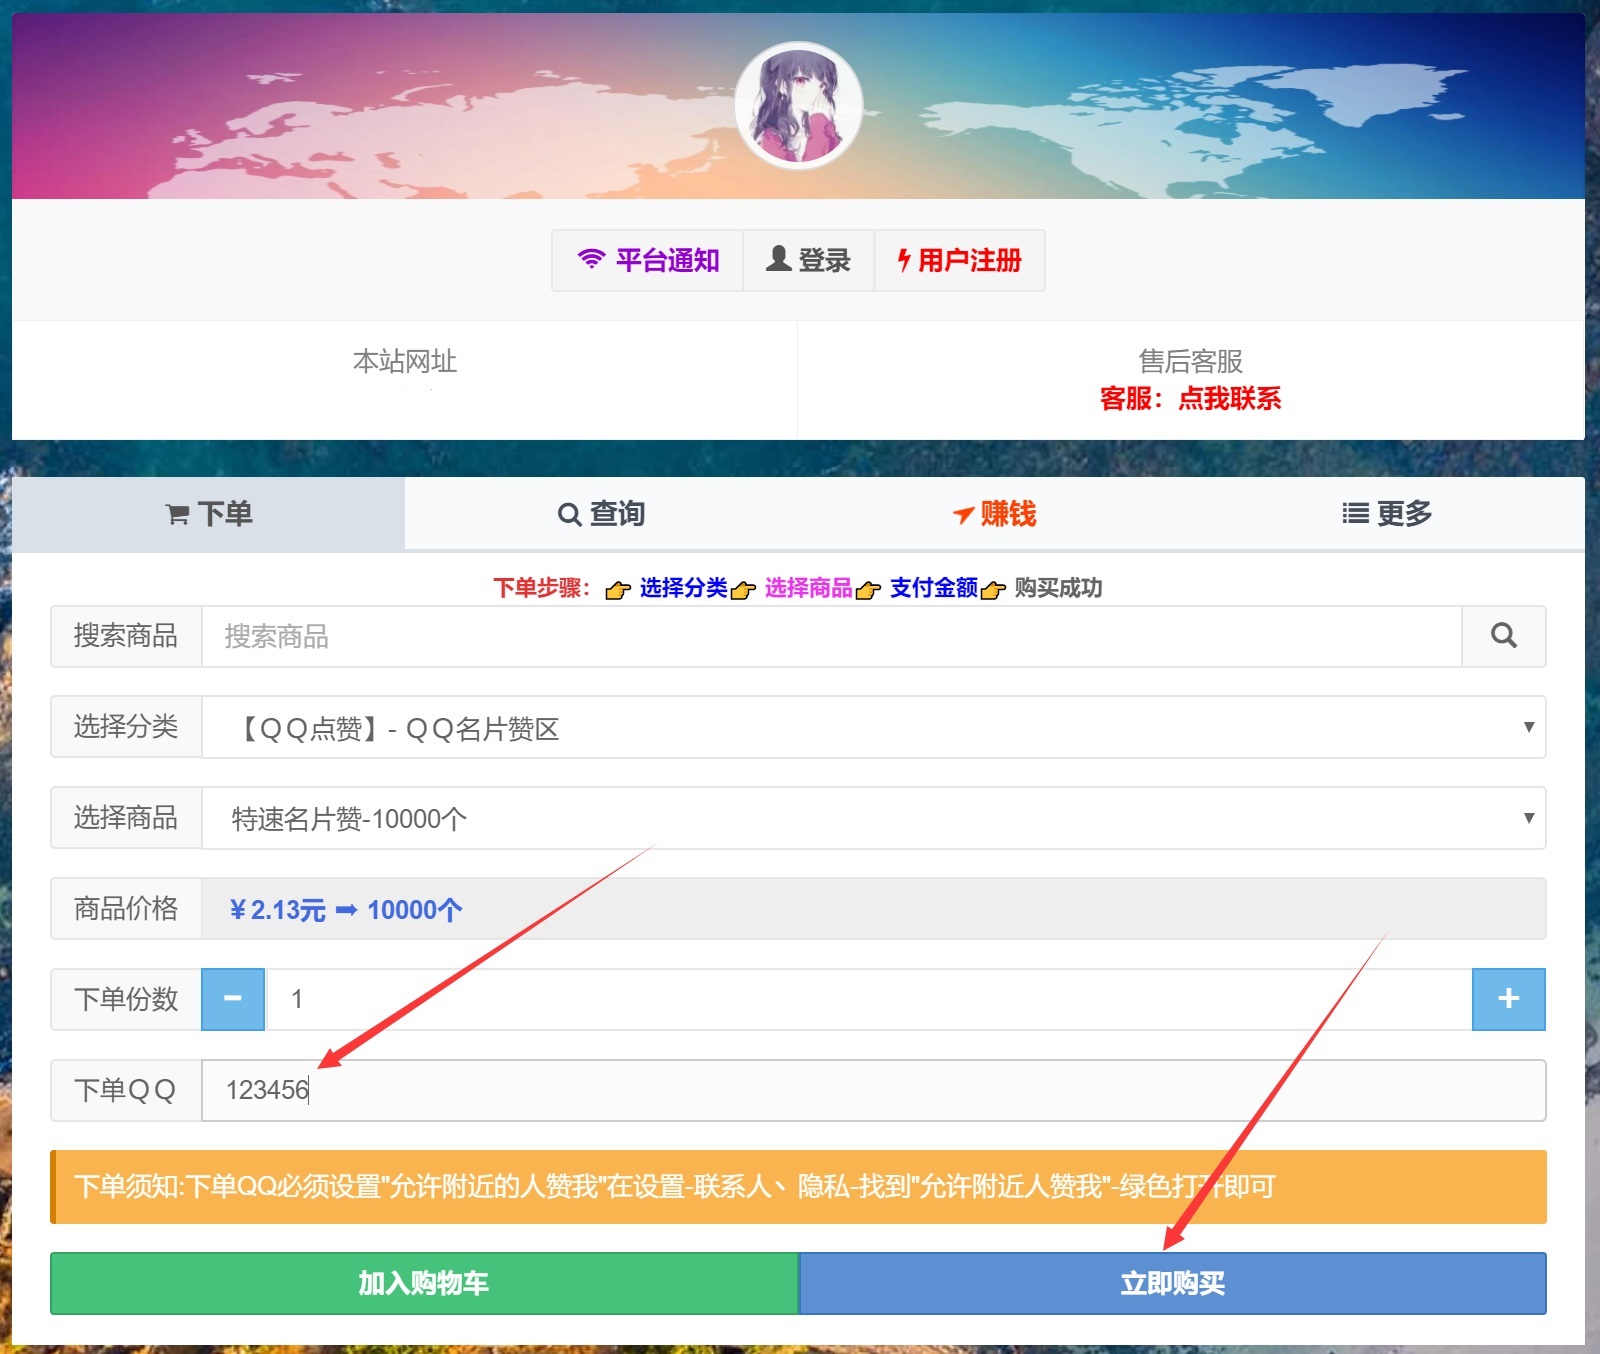Click the minus icon to decrease quantity
This screenshot has width=1600, height=1354.
coord(233,999)
